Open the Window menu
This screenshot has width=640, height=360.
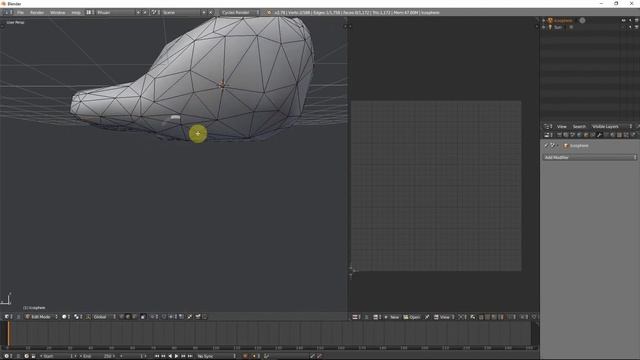(x=58, y=12)
